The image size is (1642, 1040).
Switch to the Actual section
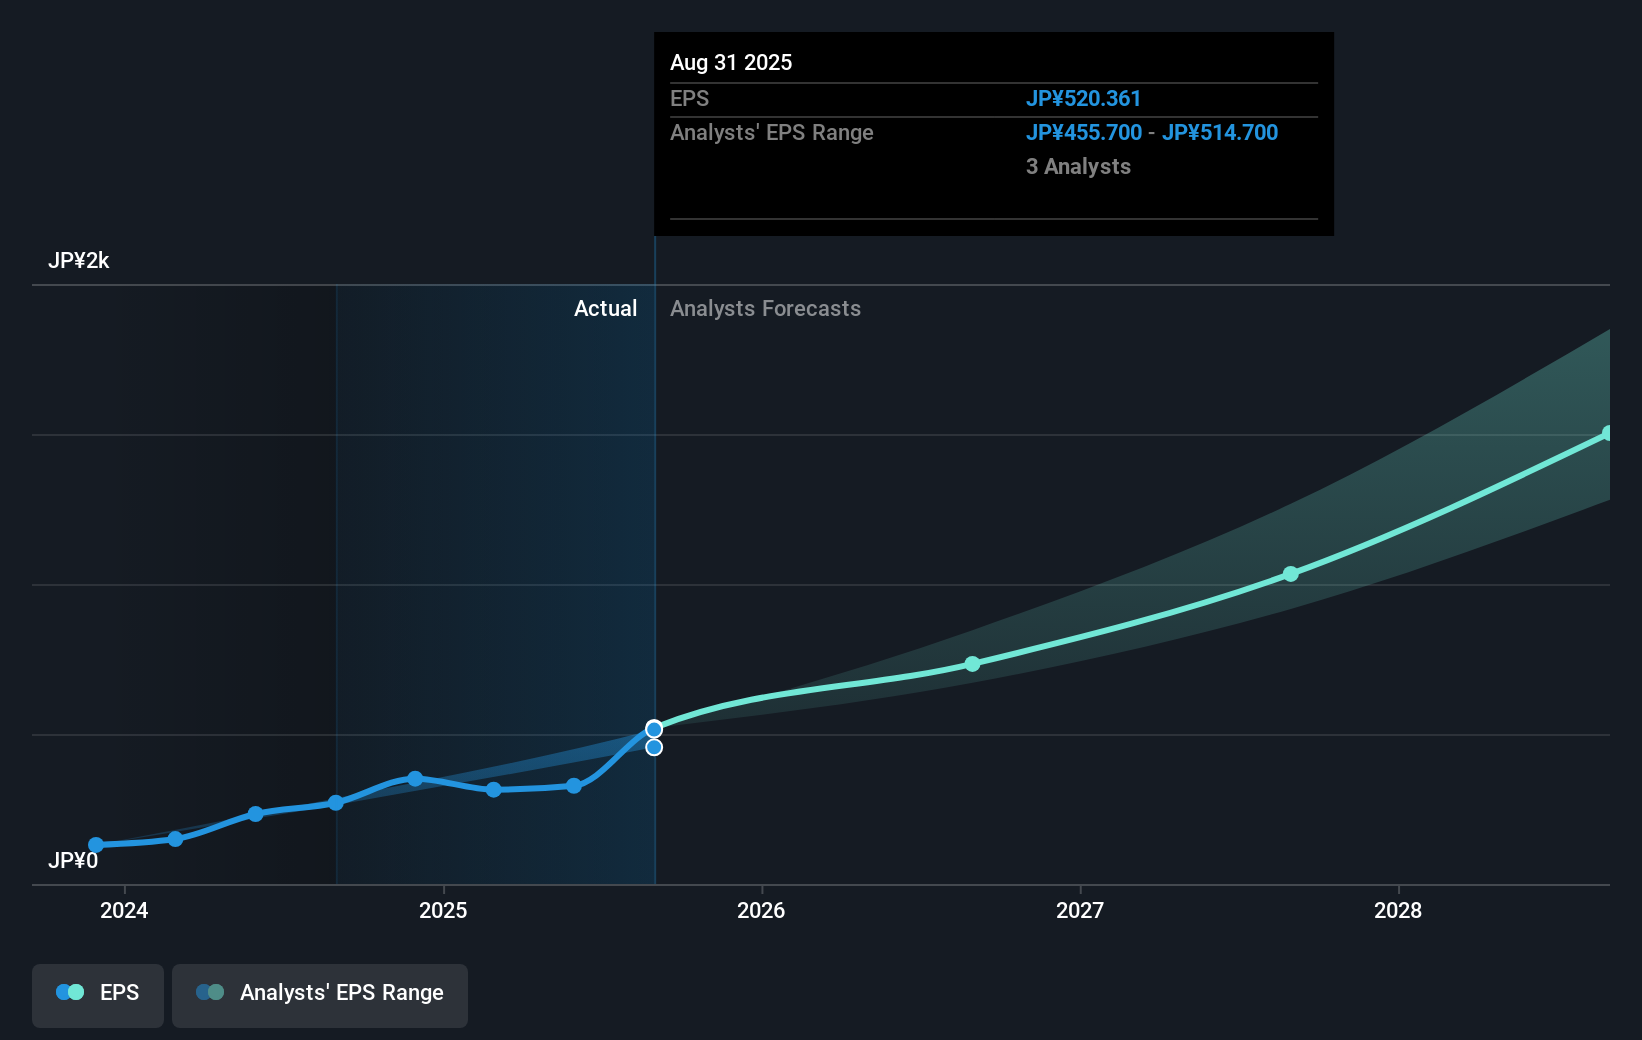coord(605,308)
